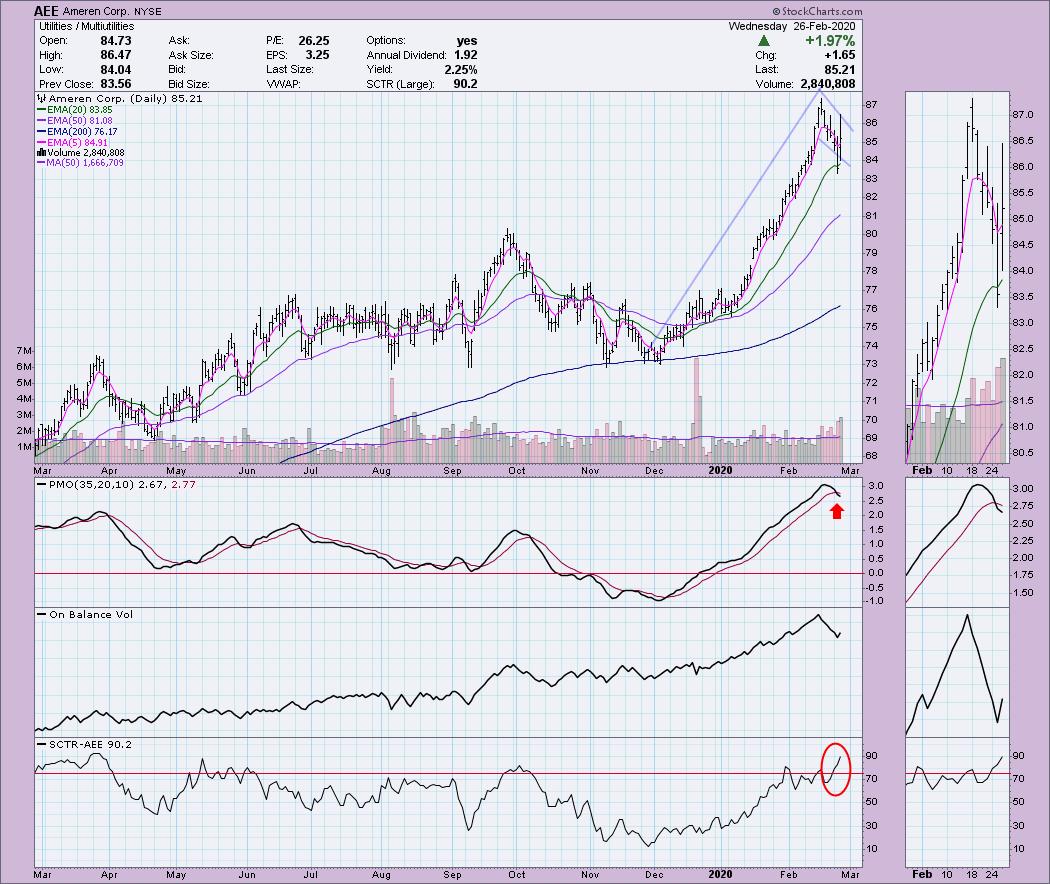1050x884 pixels.
Task: Click the Chg value +1.65
Action: (x=838, y=55)
